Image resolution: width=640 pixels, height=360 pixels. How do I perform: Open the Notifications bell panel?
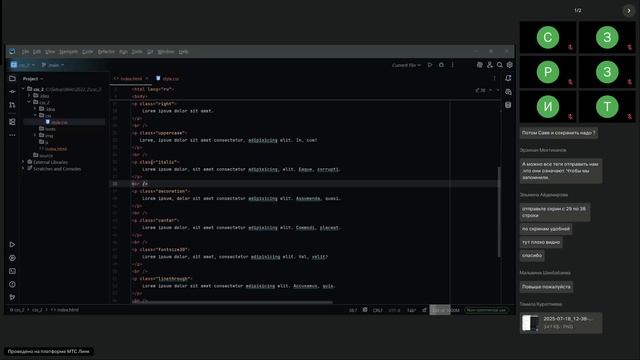tap(508, 78)
